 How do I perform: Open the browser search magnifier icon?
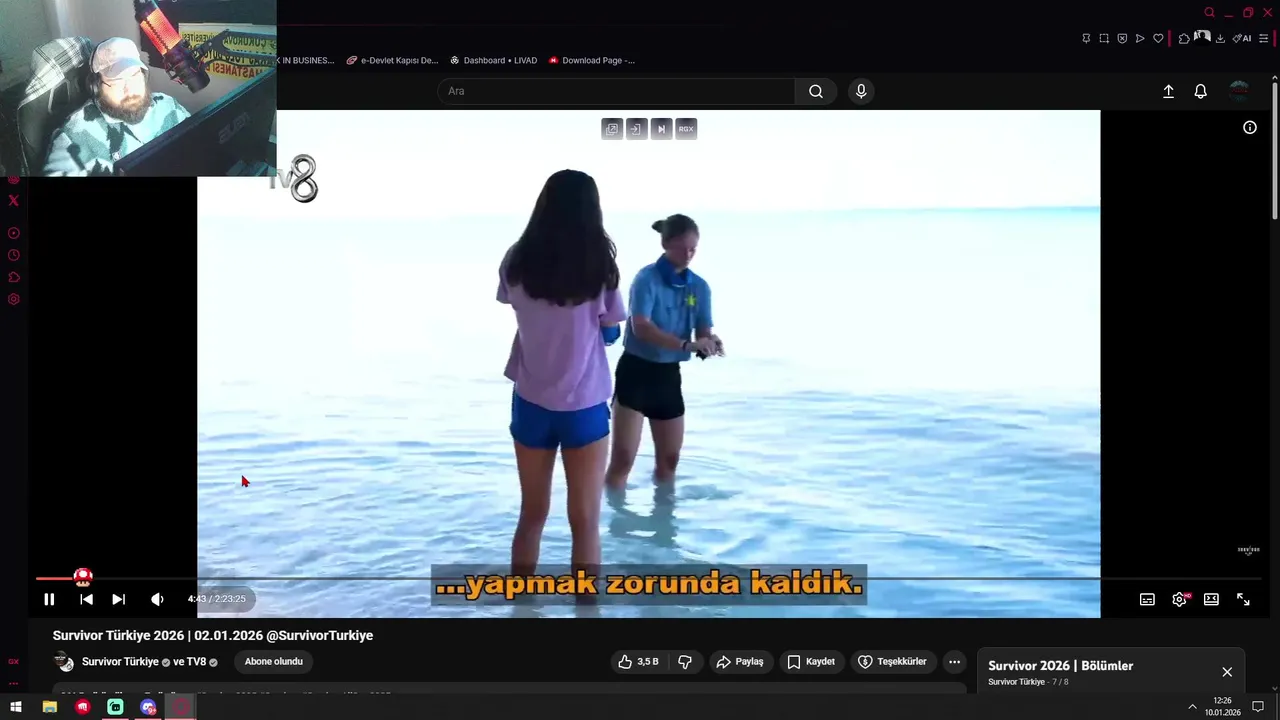coord(1209,13)
